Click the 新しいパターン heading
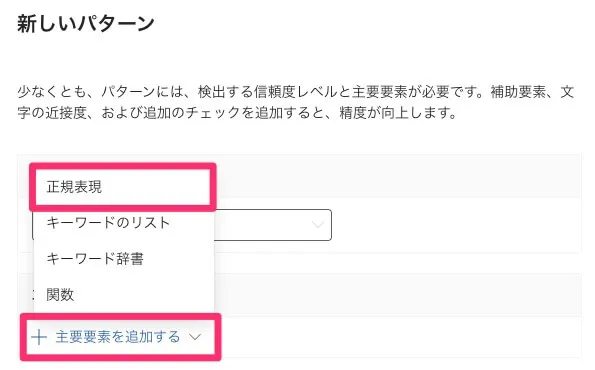 click(86, 24)
